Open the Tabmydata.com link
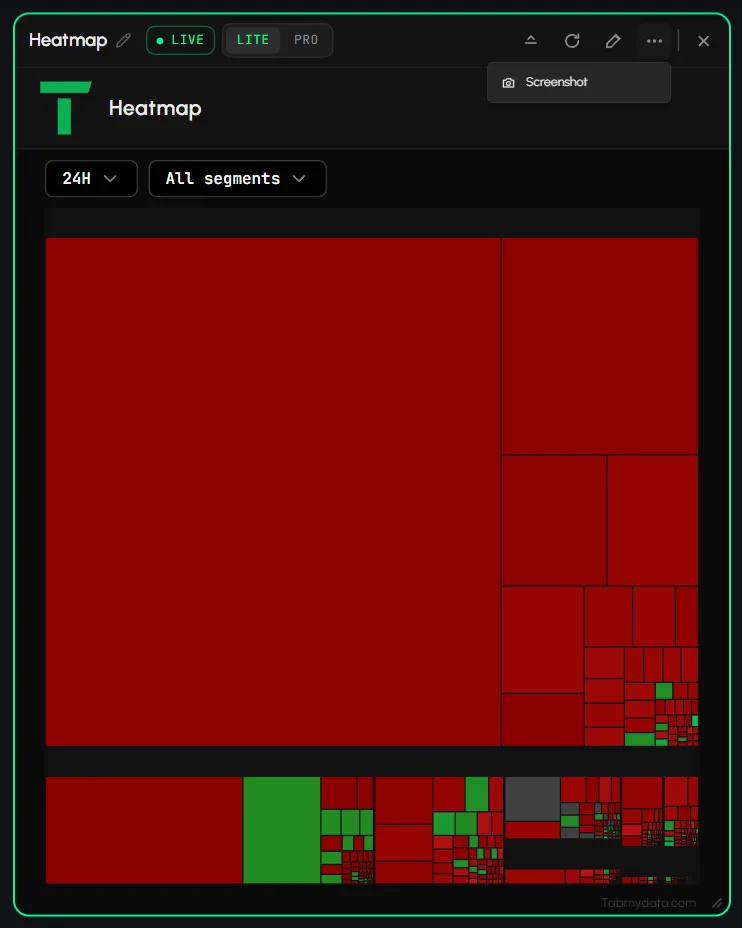Image resolution: width=742 pixels, height=928 pixels. [x=649, y=903]
